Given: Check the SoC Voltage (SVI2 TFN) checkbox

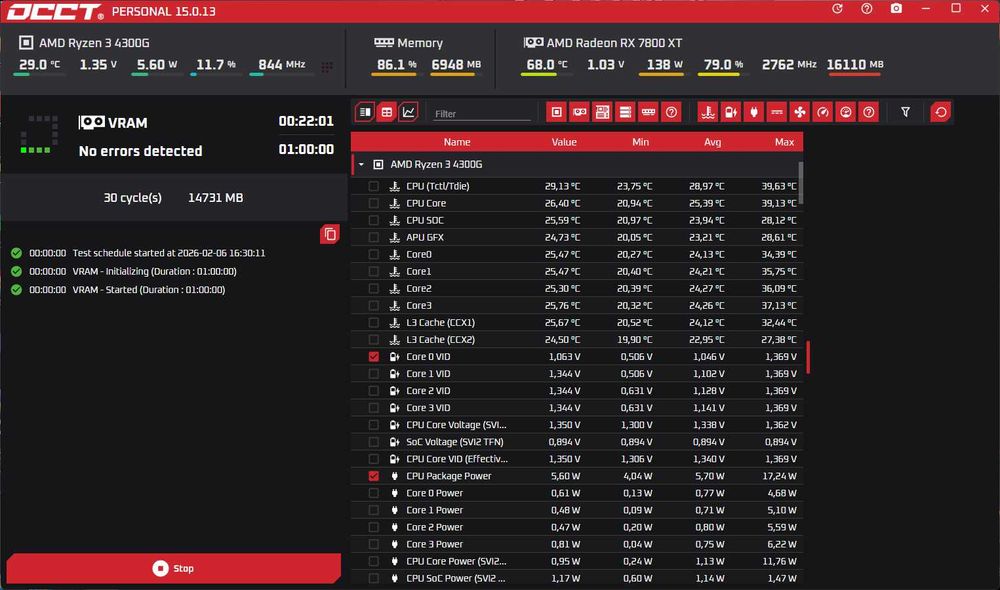Looking at the screenshot, I should 374,442.
